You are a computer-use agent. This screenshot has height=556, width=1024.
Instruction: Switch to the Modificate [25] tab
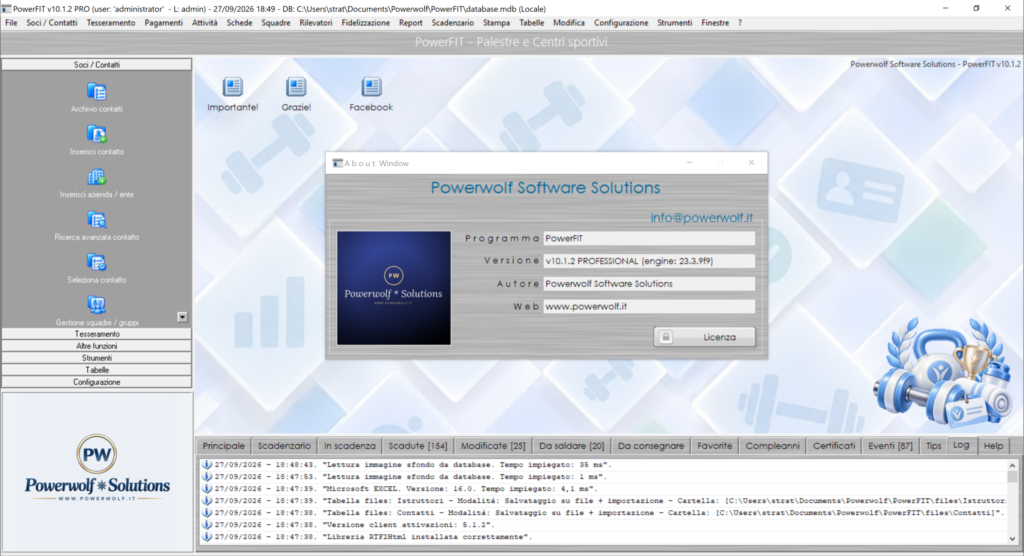pyautogui.click(x=493, y=446)
